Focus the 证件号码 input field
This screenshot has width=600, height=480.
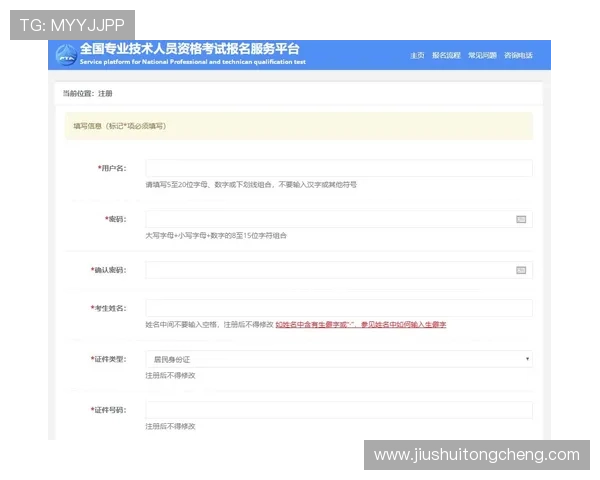point(339,410)
